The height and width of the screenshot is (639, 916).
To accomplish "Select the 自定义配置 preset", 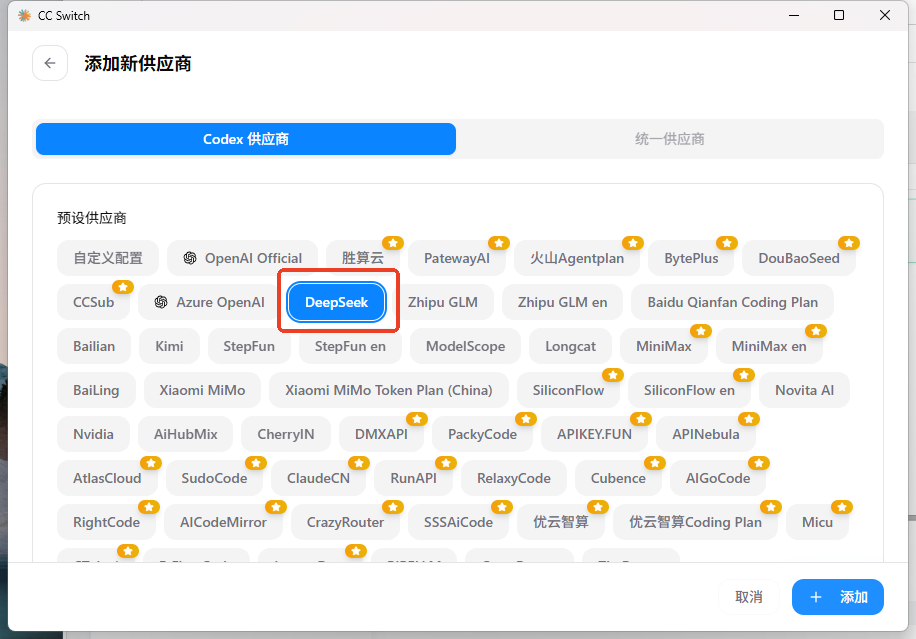I will pos(108,258).
